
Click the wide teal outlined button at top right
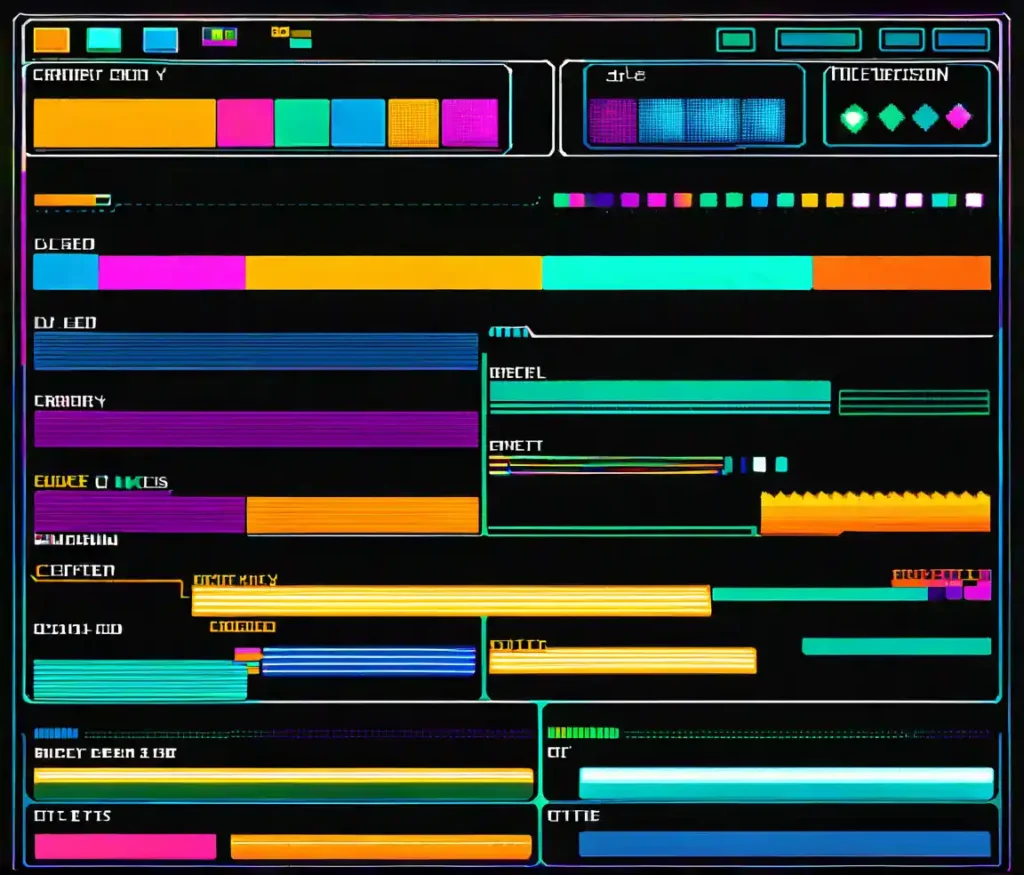(x=818, y=40)
